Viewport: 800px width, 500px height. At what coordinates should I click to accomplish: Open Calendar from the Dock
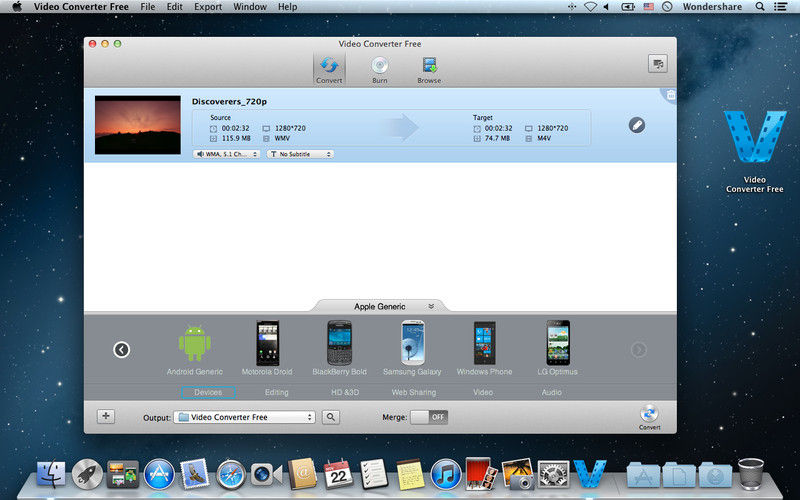point(338,474)
